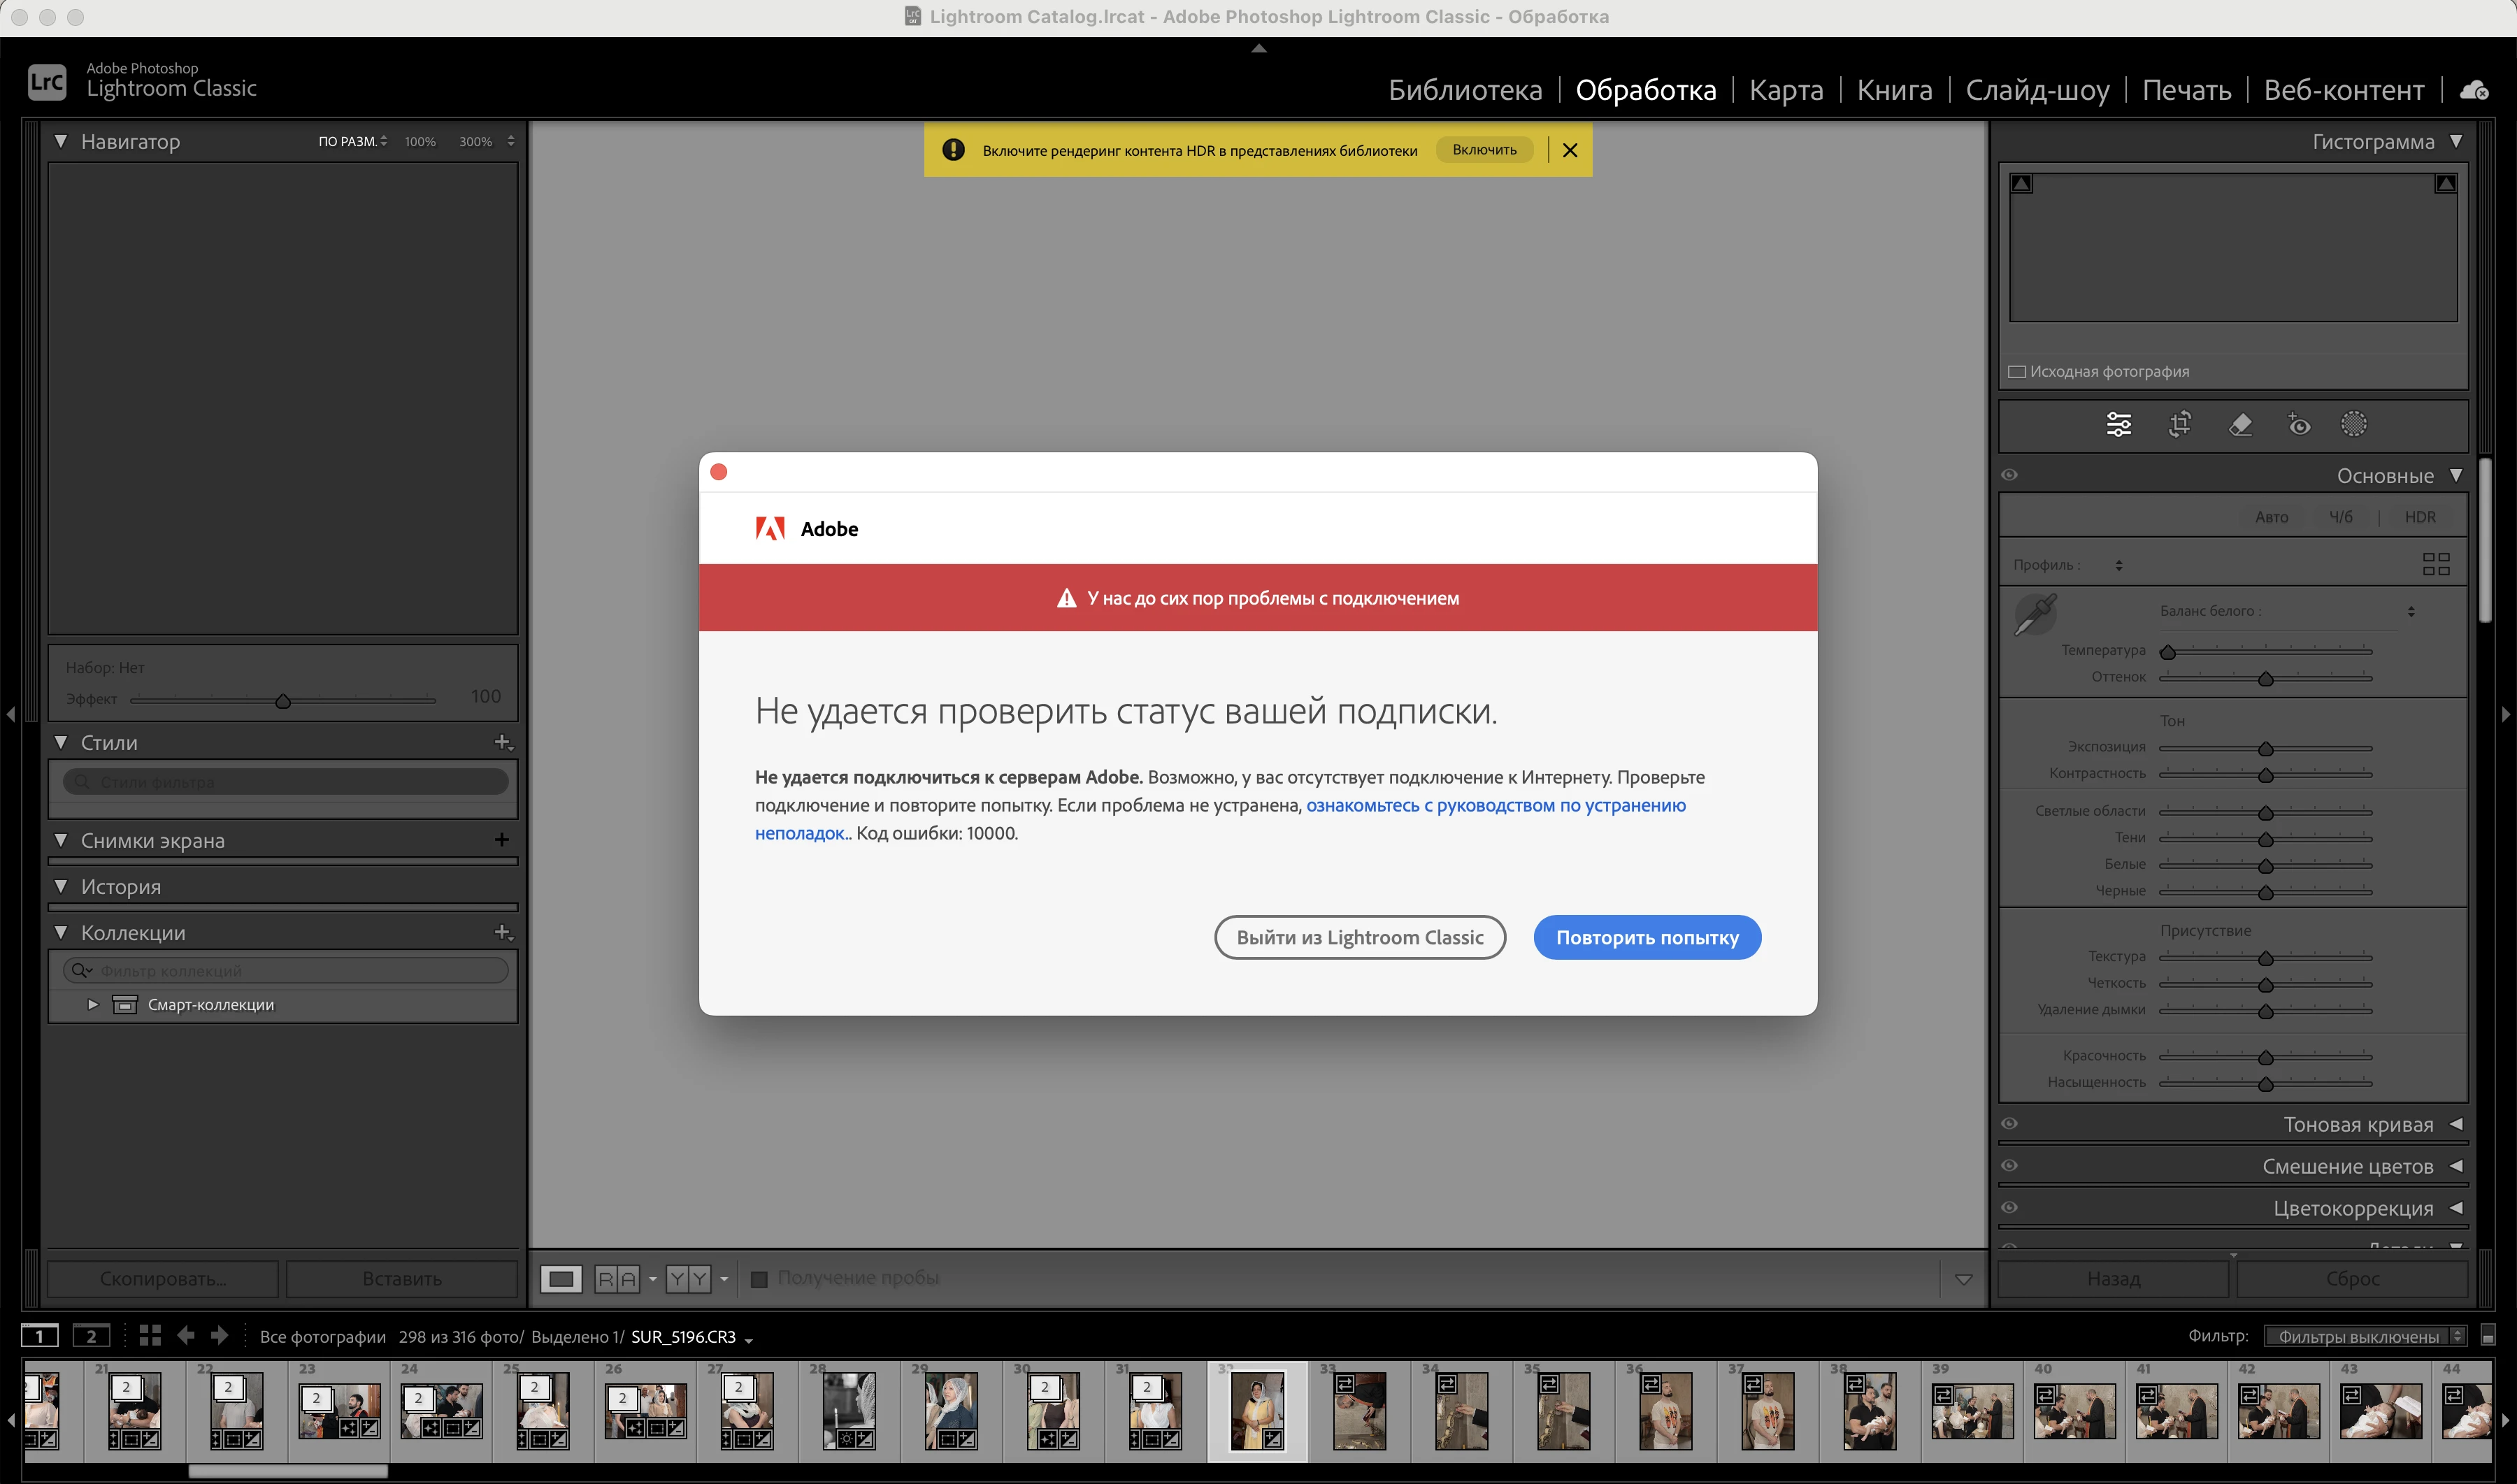
Task: Open the Фильтры выключены dropdown
Action: [2366, 1337]
